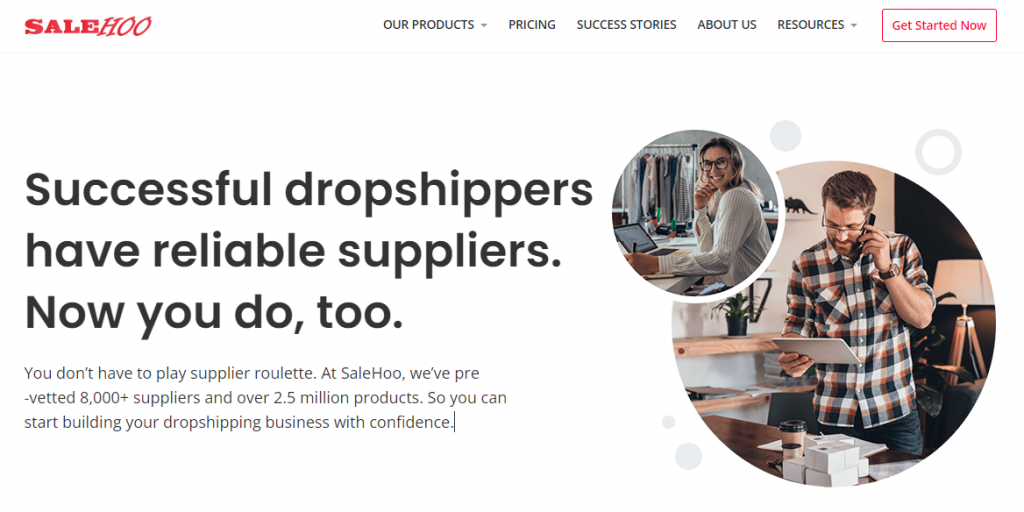1024x512 pixels.
Task: Place cursor after "business with confidence."
Action: click(x=454, y=423)
